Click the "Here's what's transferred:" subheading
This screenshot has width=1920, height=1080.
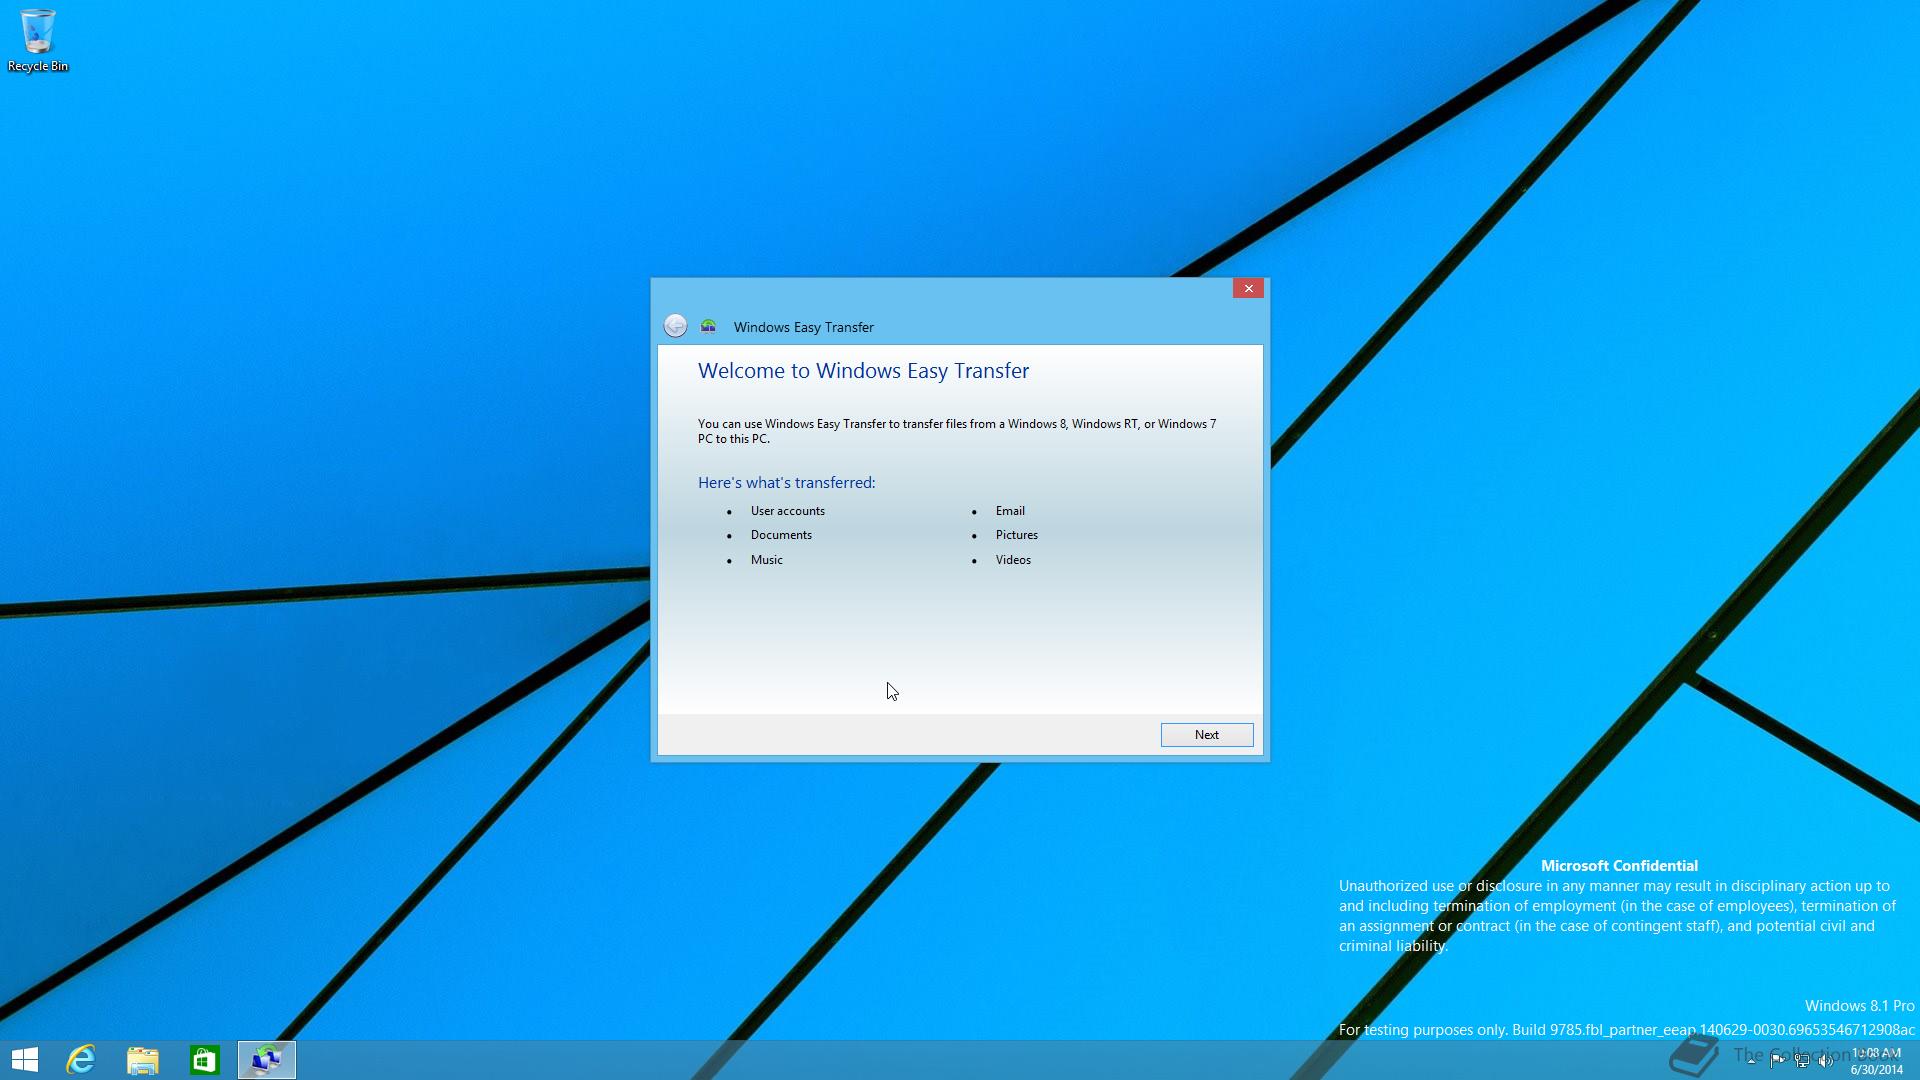pyautogui.click(x=787, y=483)
